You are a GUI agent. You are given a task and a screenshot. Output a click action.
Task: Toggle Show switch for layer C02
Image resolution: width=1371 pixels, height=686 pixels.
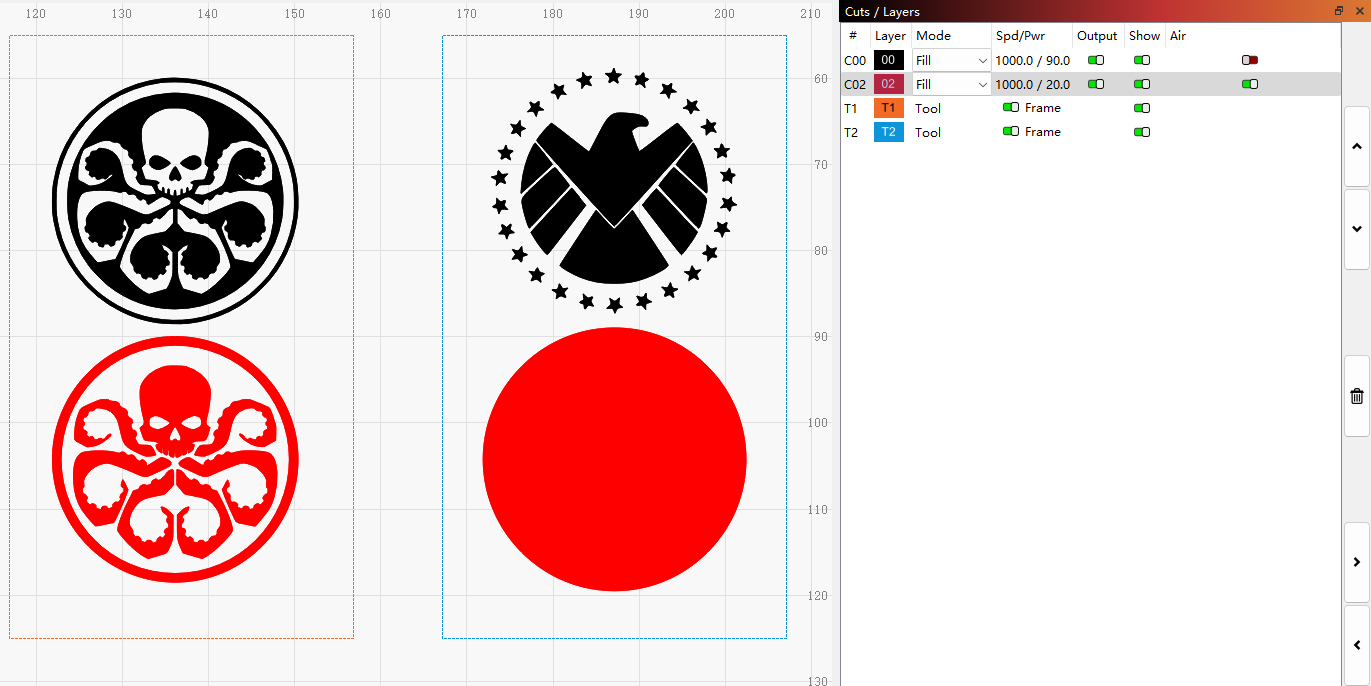(x=1142, y=84)
